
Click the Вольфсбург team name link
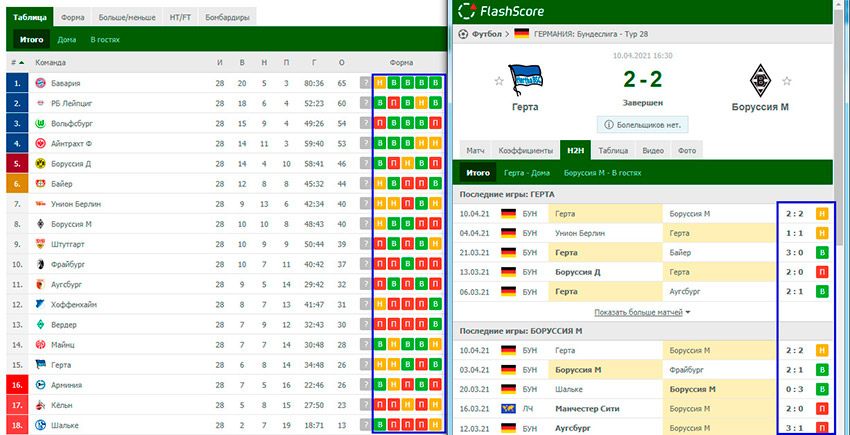[72, 124]
